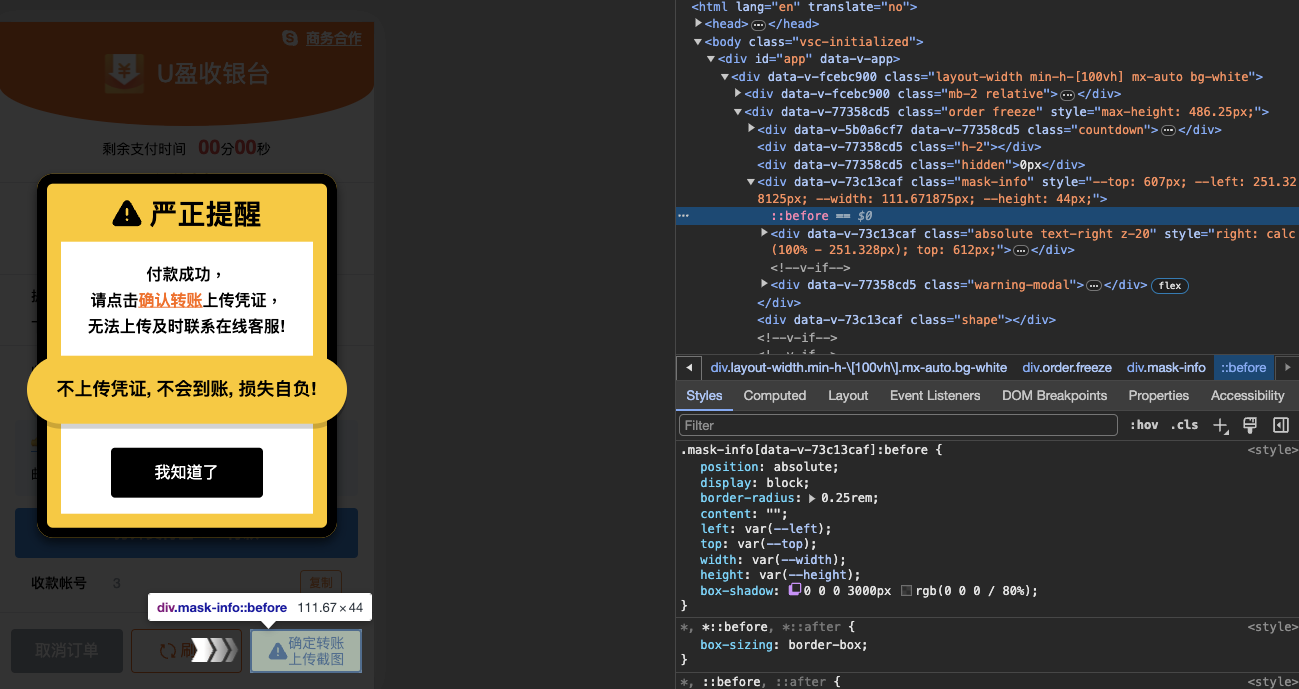
Task: Click the three-dot menu on the ::before row
Action: pos(683,215)
